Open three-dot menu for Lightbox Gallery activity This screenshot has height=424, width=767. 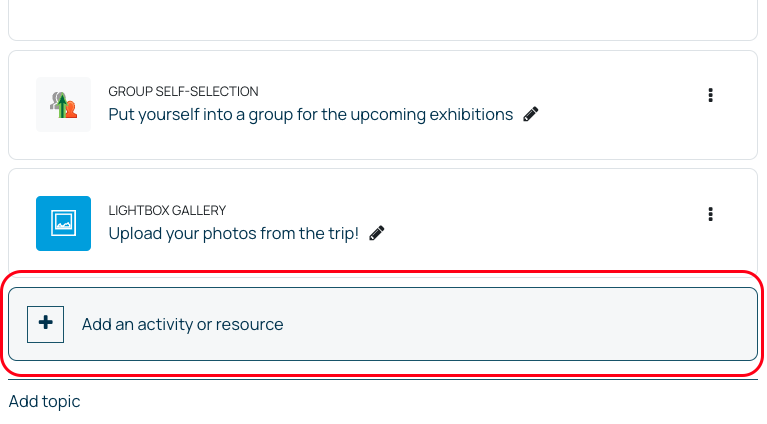(710, 214)
